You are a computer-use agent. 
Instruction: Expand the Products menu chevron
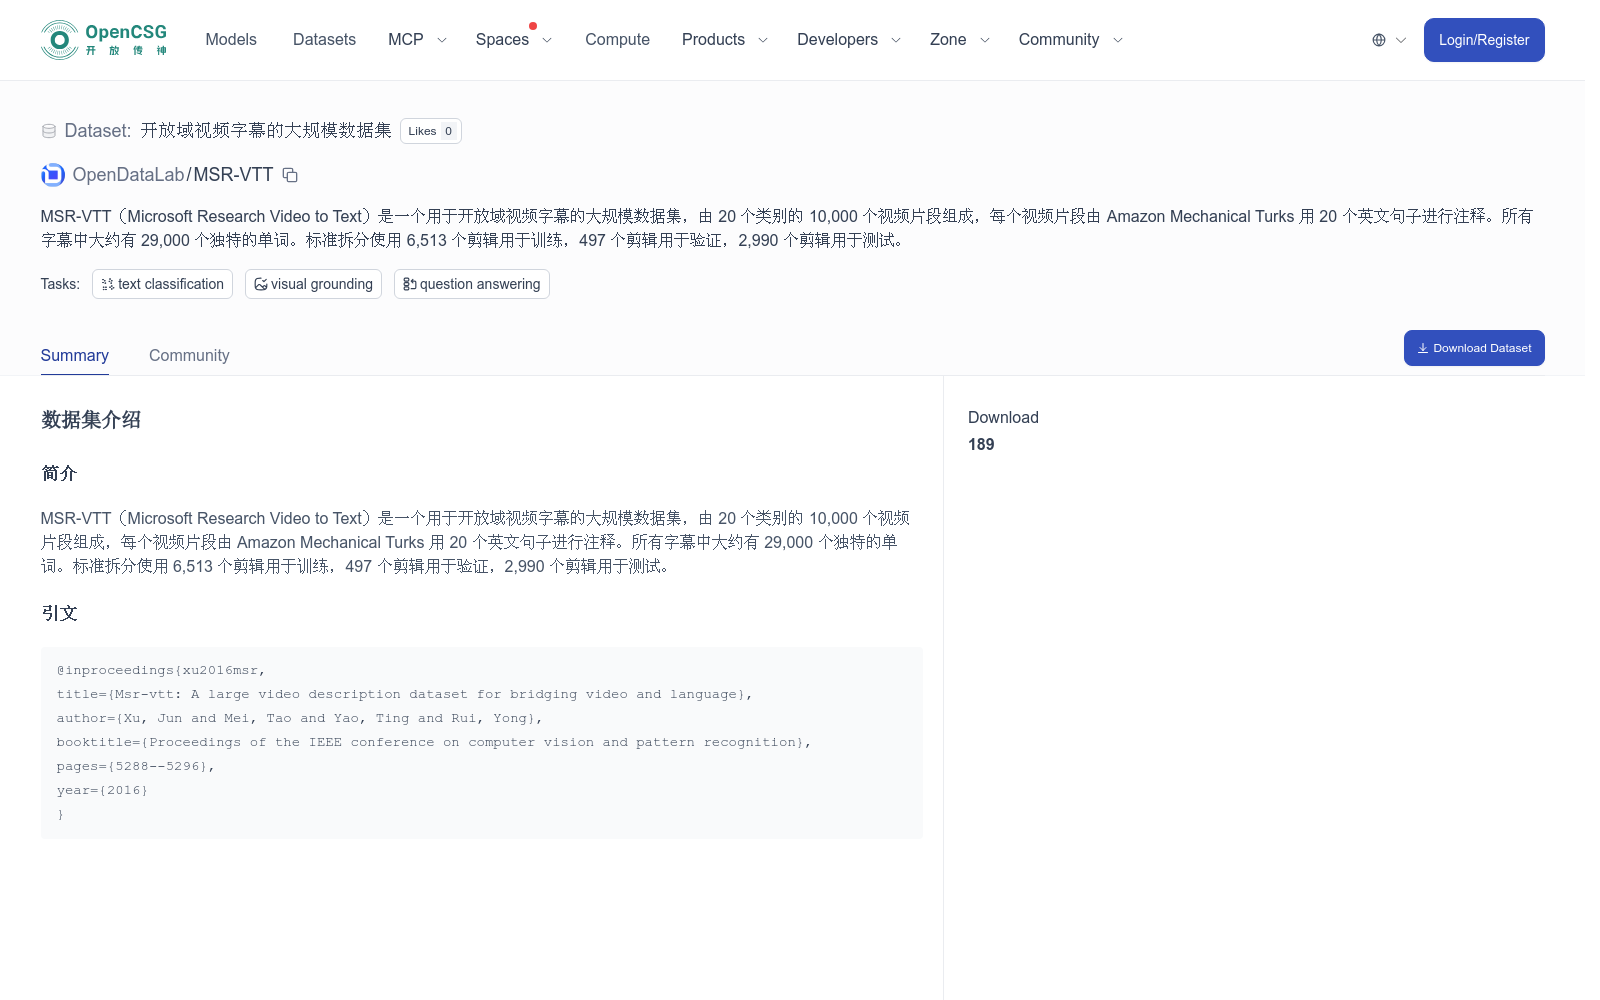coord(763,40)
